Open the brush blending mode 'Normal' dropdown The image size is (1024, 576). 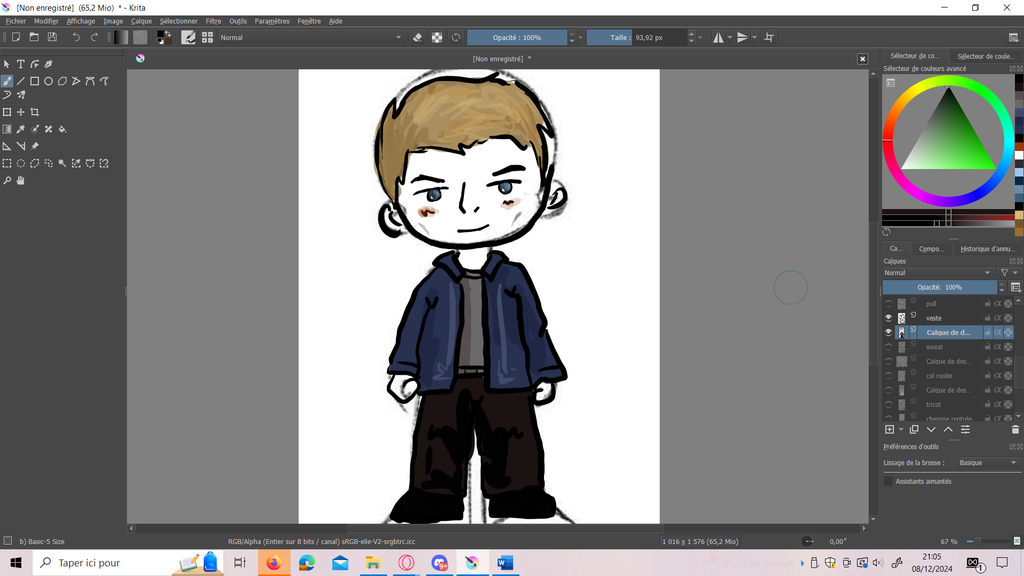point(310,37)
